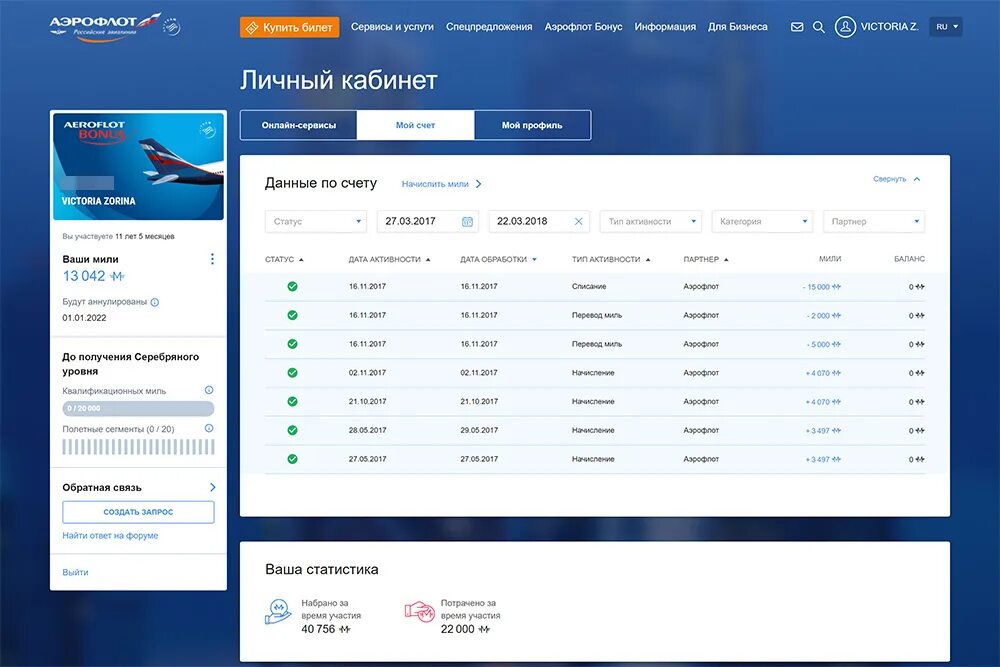Open the Категория filter dropdown
Image resolution: width=1000 pixels, height=667 pixels.
762,221
